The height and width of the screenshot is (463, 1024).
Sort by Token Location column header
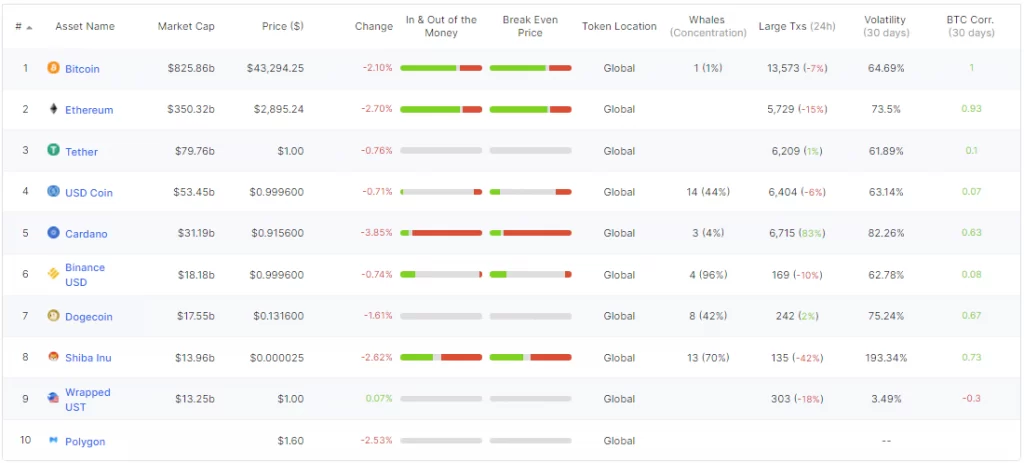[x=619, y=26]
